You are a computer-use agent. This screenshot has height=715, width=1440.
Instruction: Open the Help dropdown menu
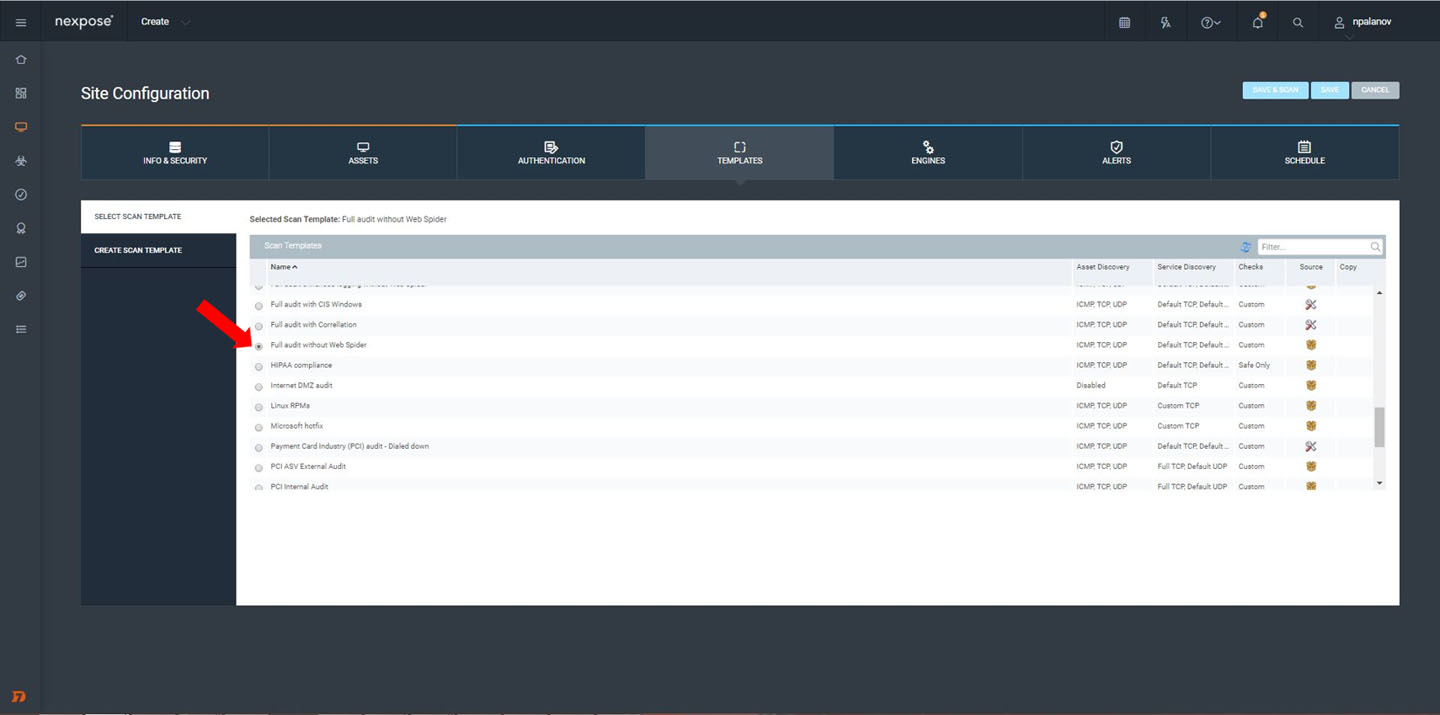(x=1210, y=22)
